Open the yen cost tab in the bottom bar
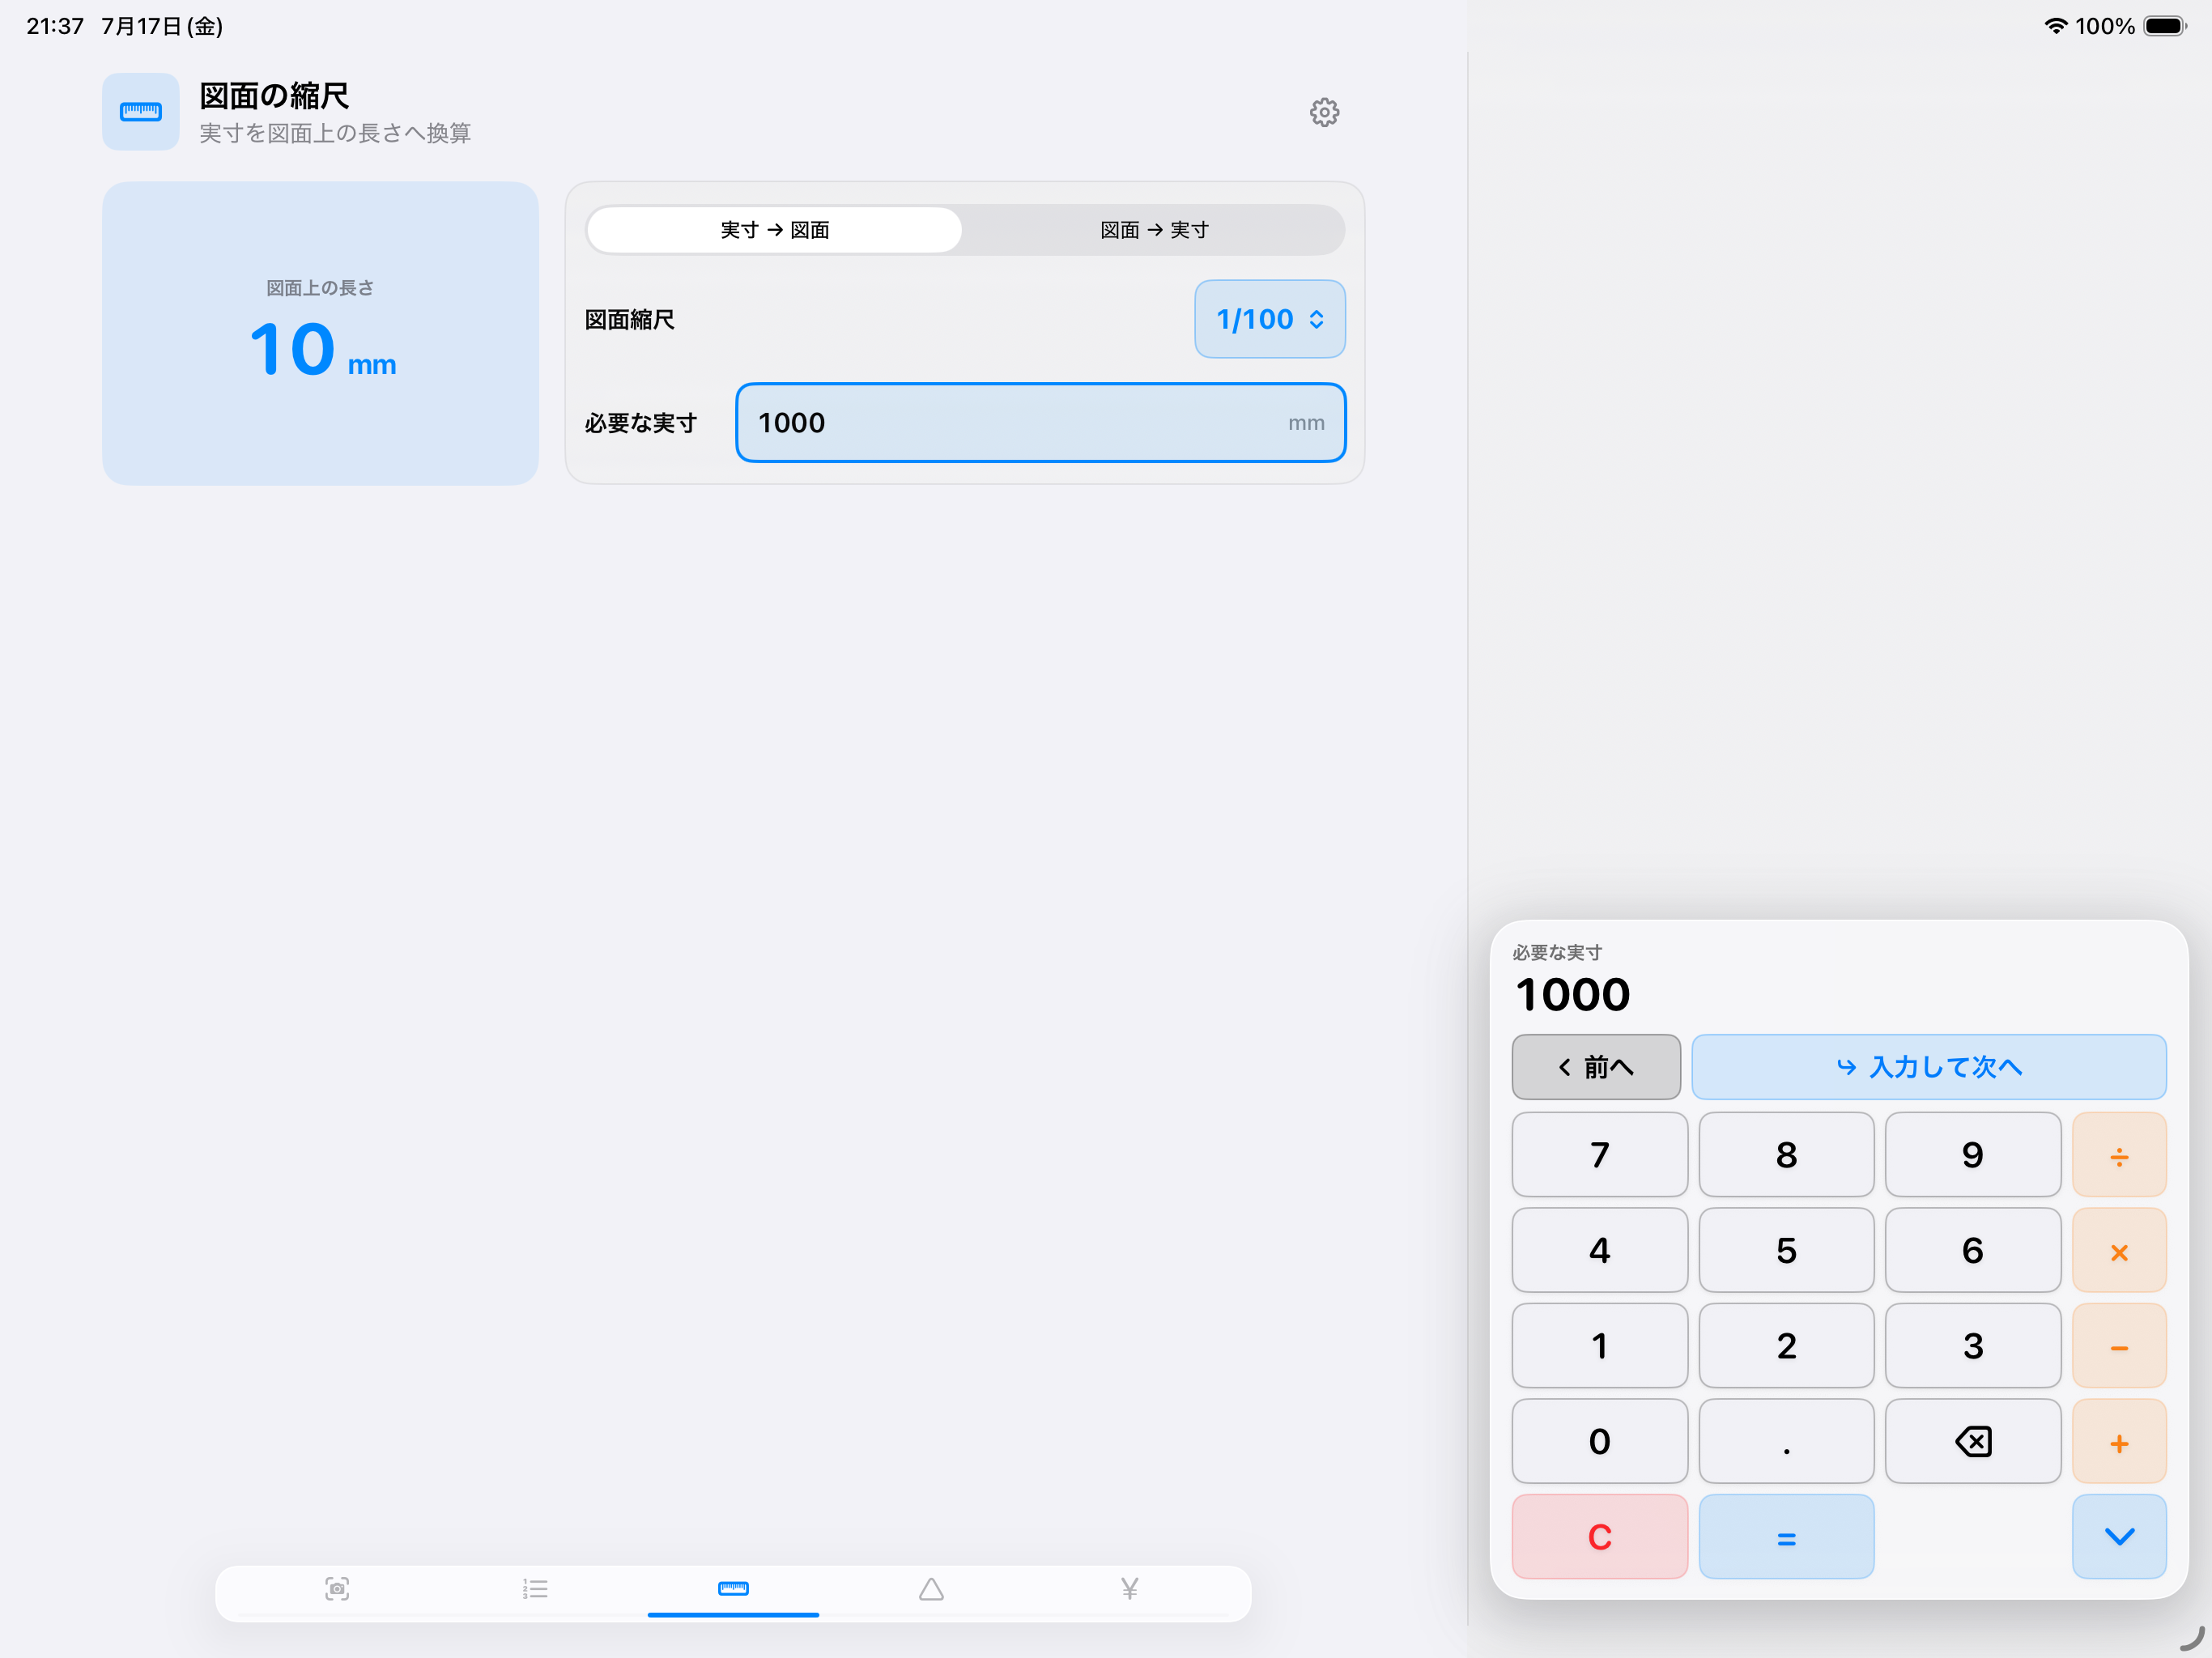Image resolution: width=2212 pixels, height=1658 pixels. coord(1129,1588)
